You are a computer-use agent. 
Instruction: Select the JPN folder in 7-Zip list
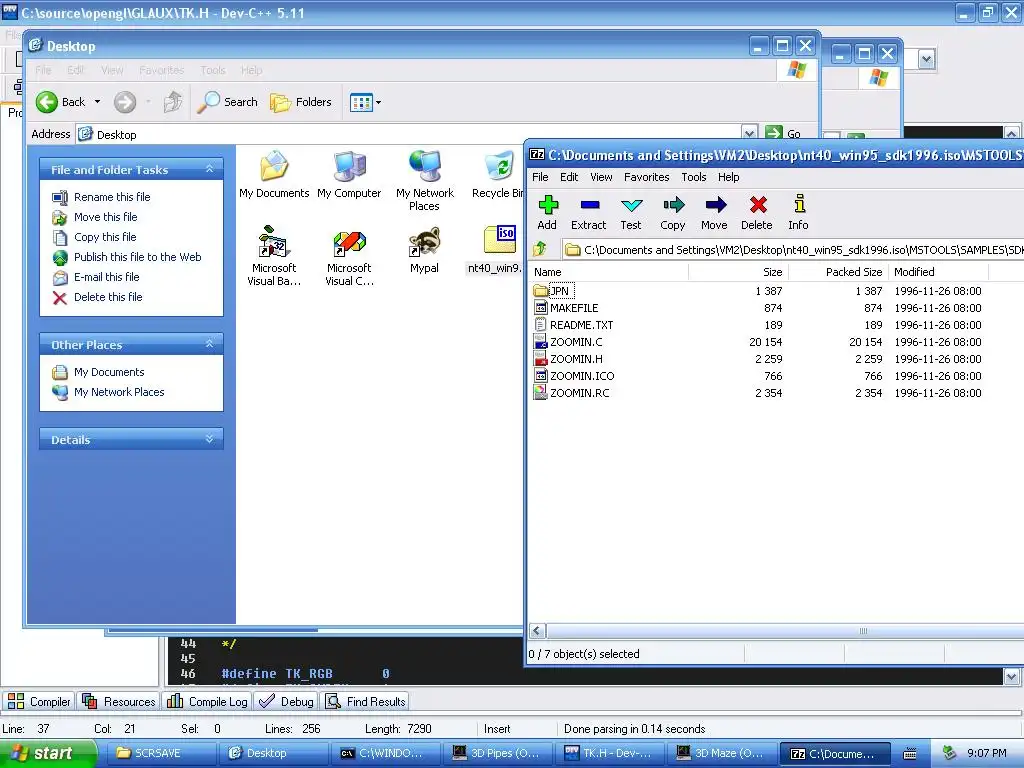point(560,291)
